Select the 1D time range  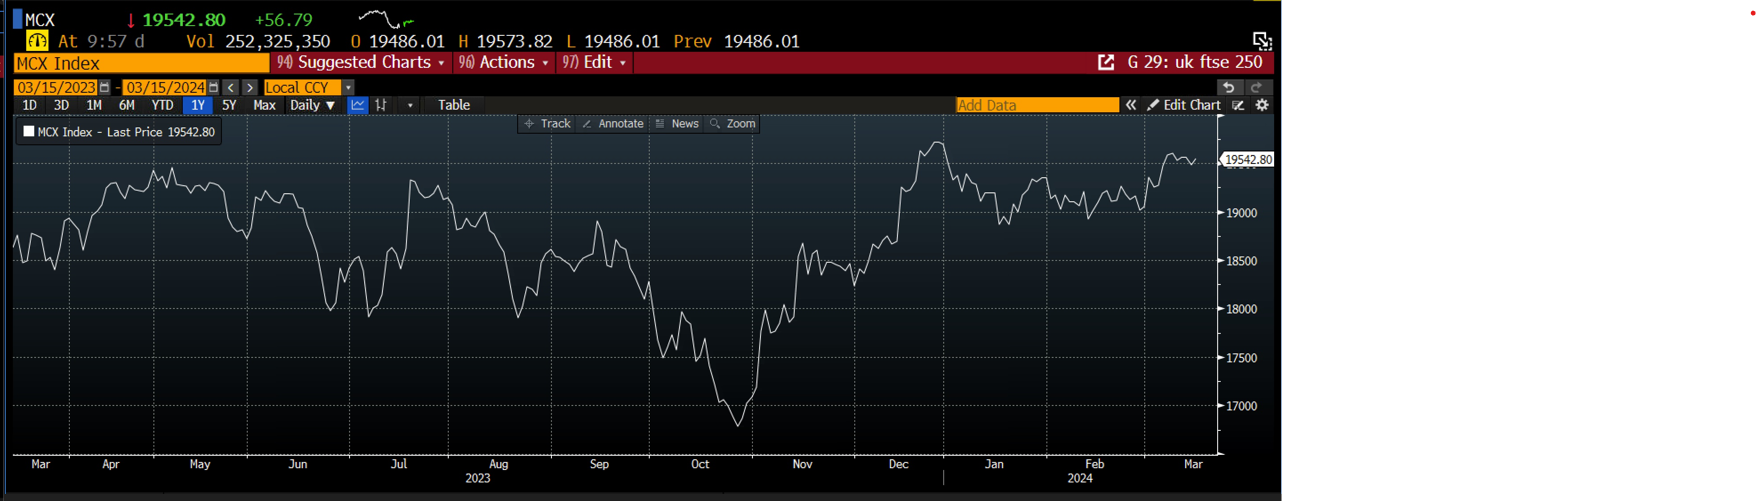click(x=30, y=105)
